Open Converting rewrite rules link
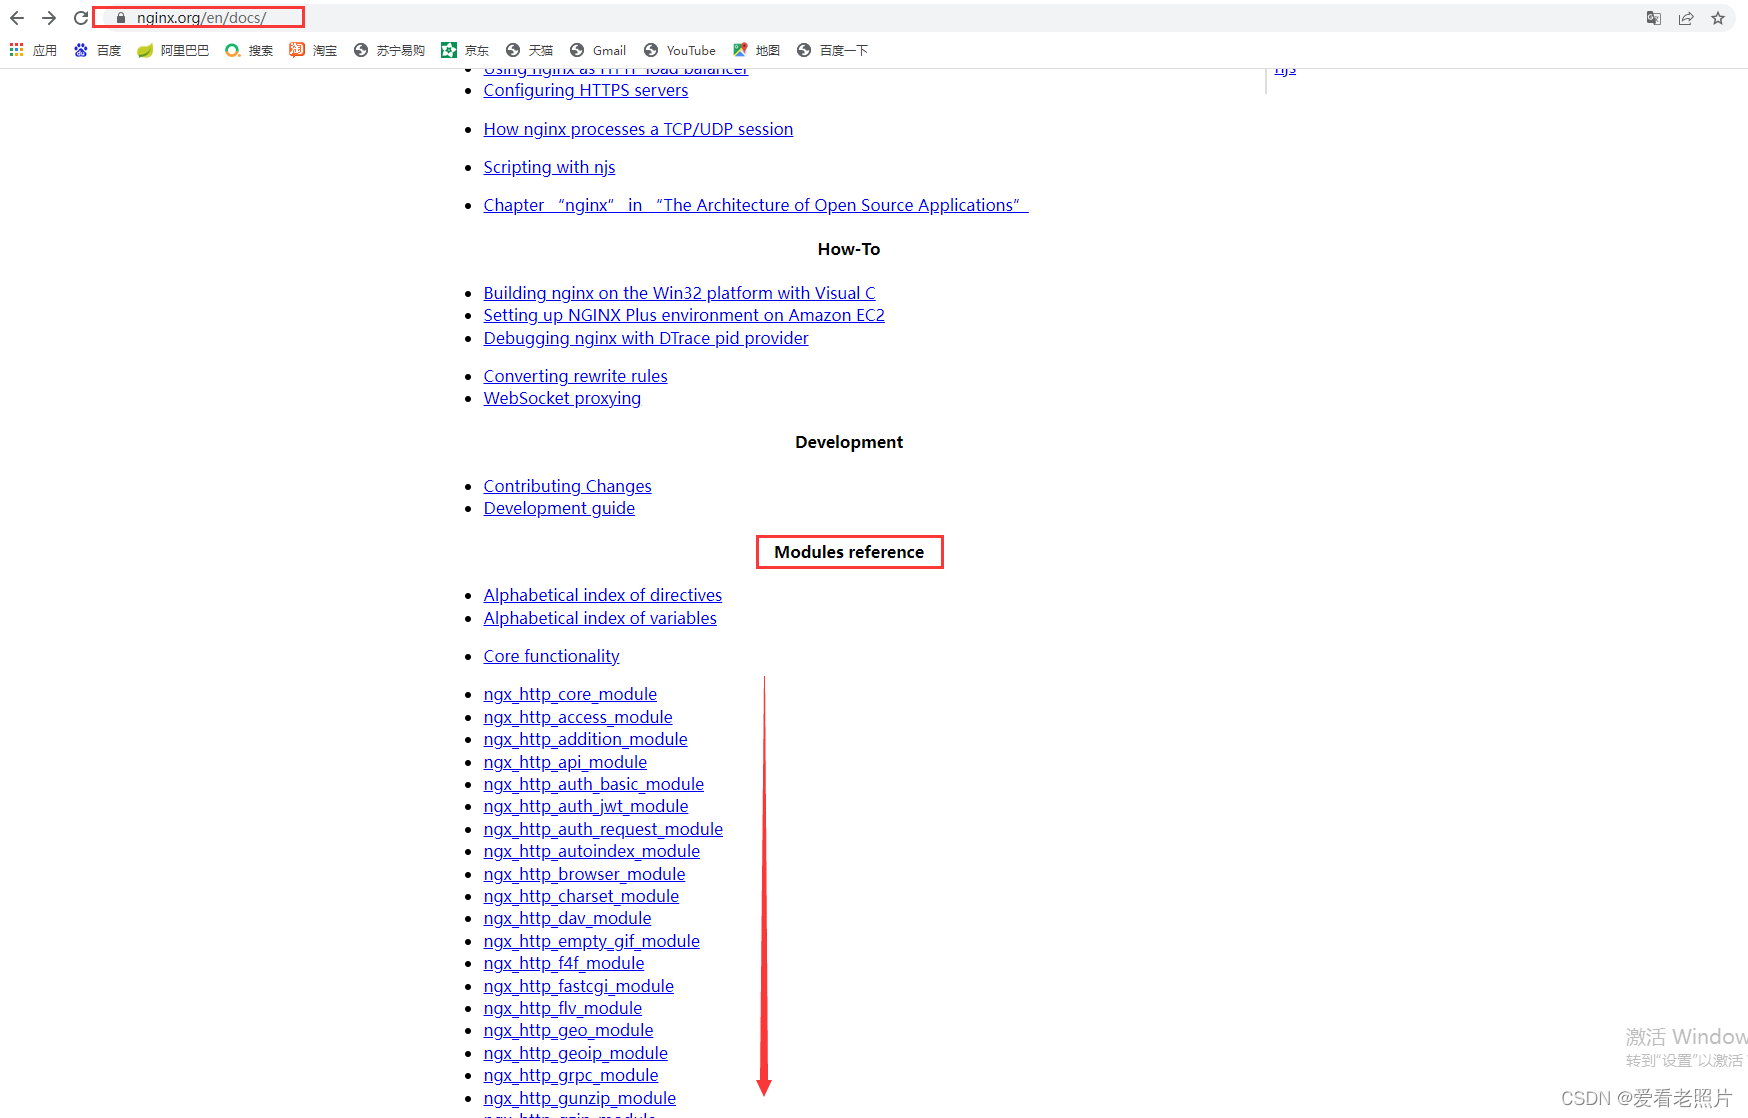This screenshot has width=1748, height=1118. click(575, 376)
